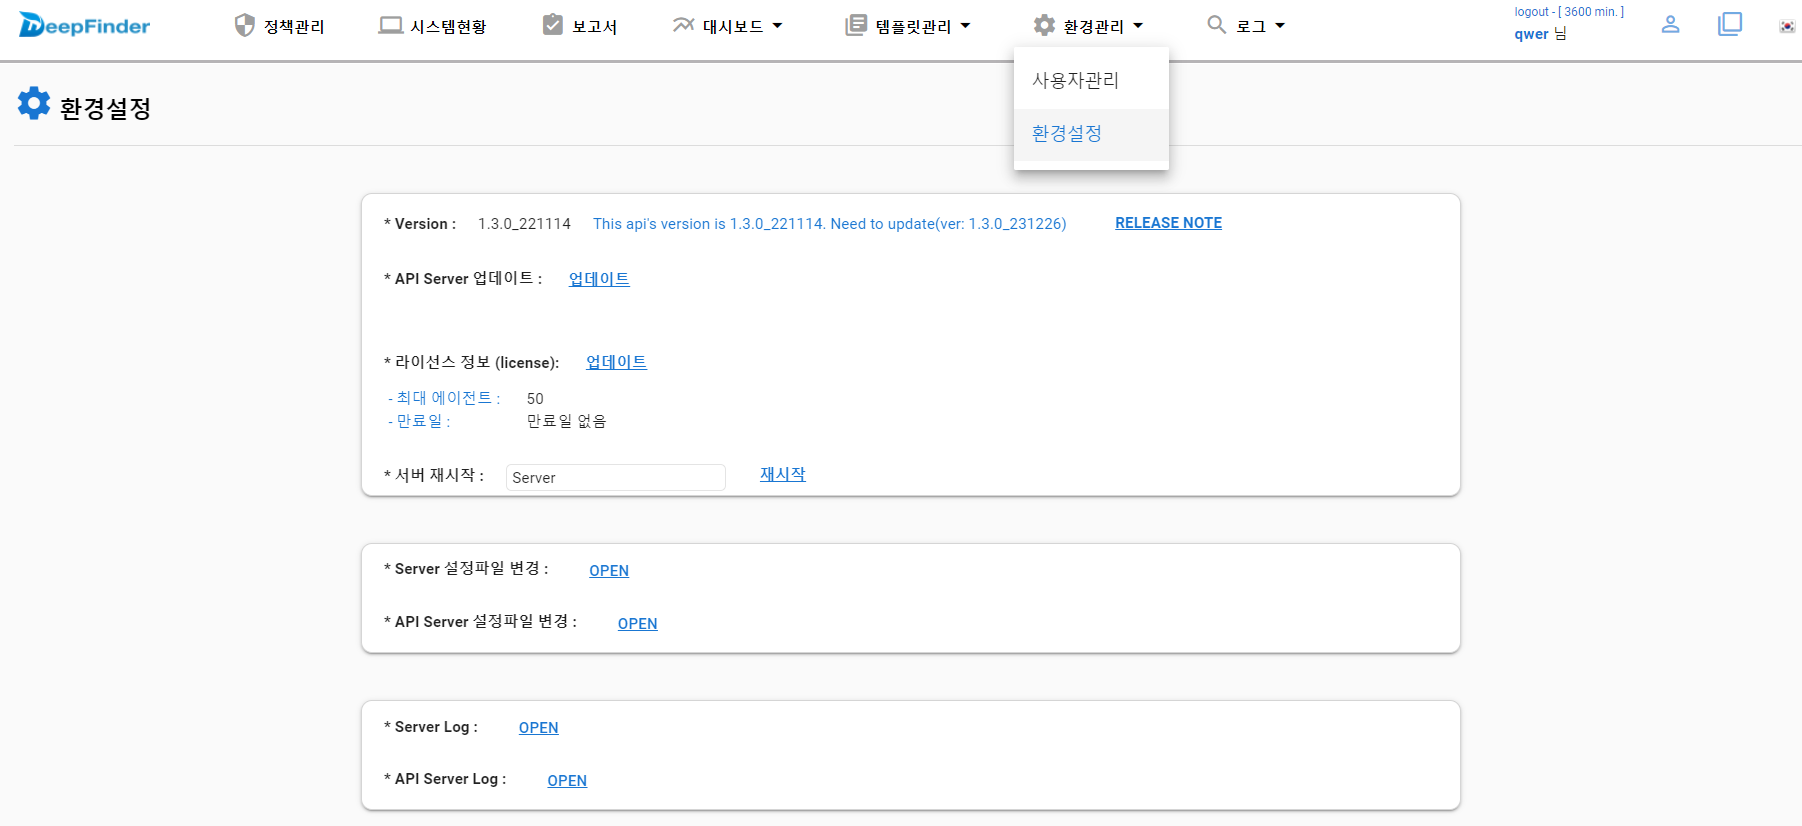Click the 환경설정 page title
The width and height of the screenshot is (1802, 826).
105,108
